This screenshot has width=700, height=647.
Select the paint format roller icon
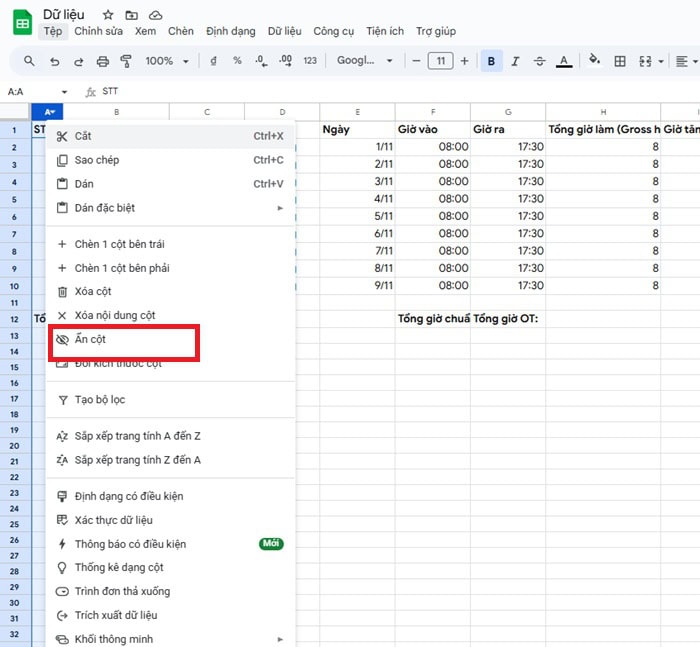pyautogui.click(x=126, y=61)
